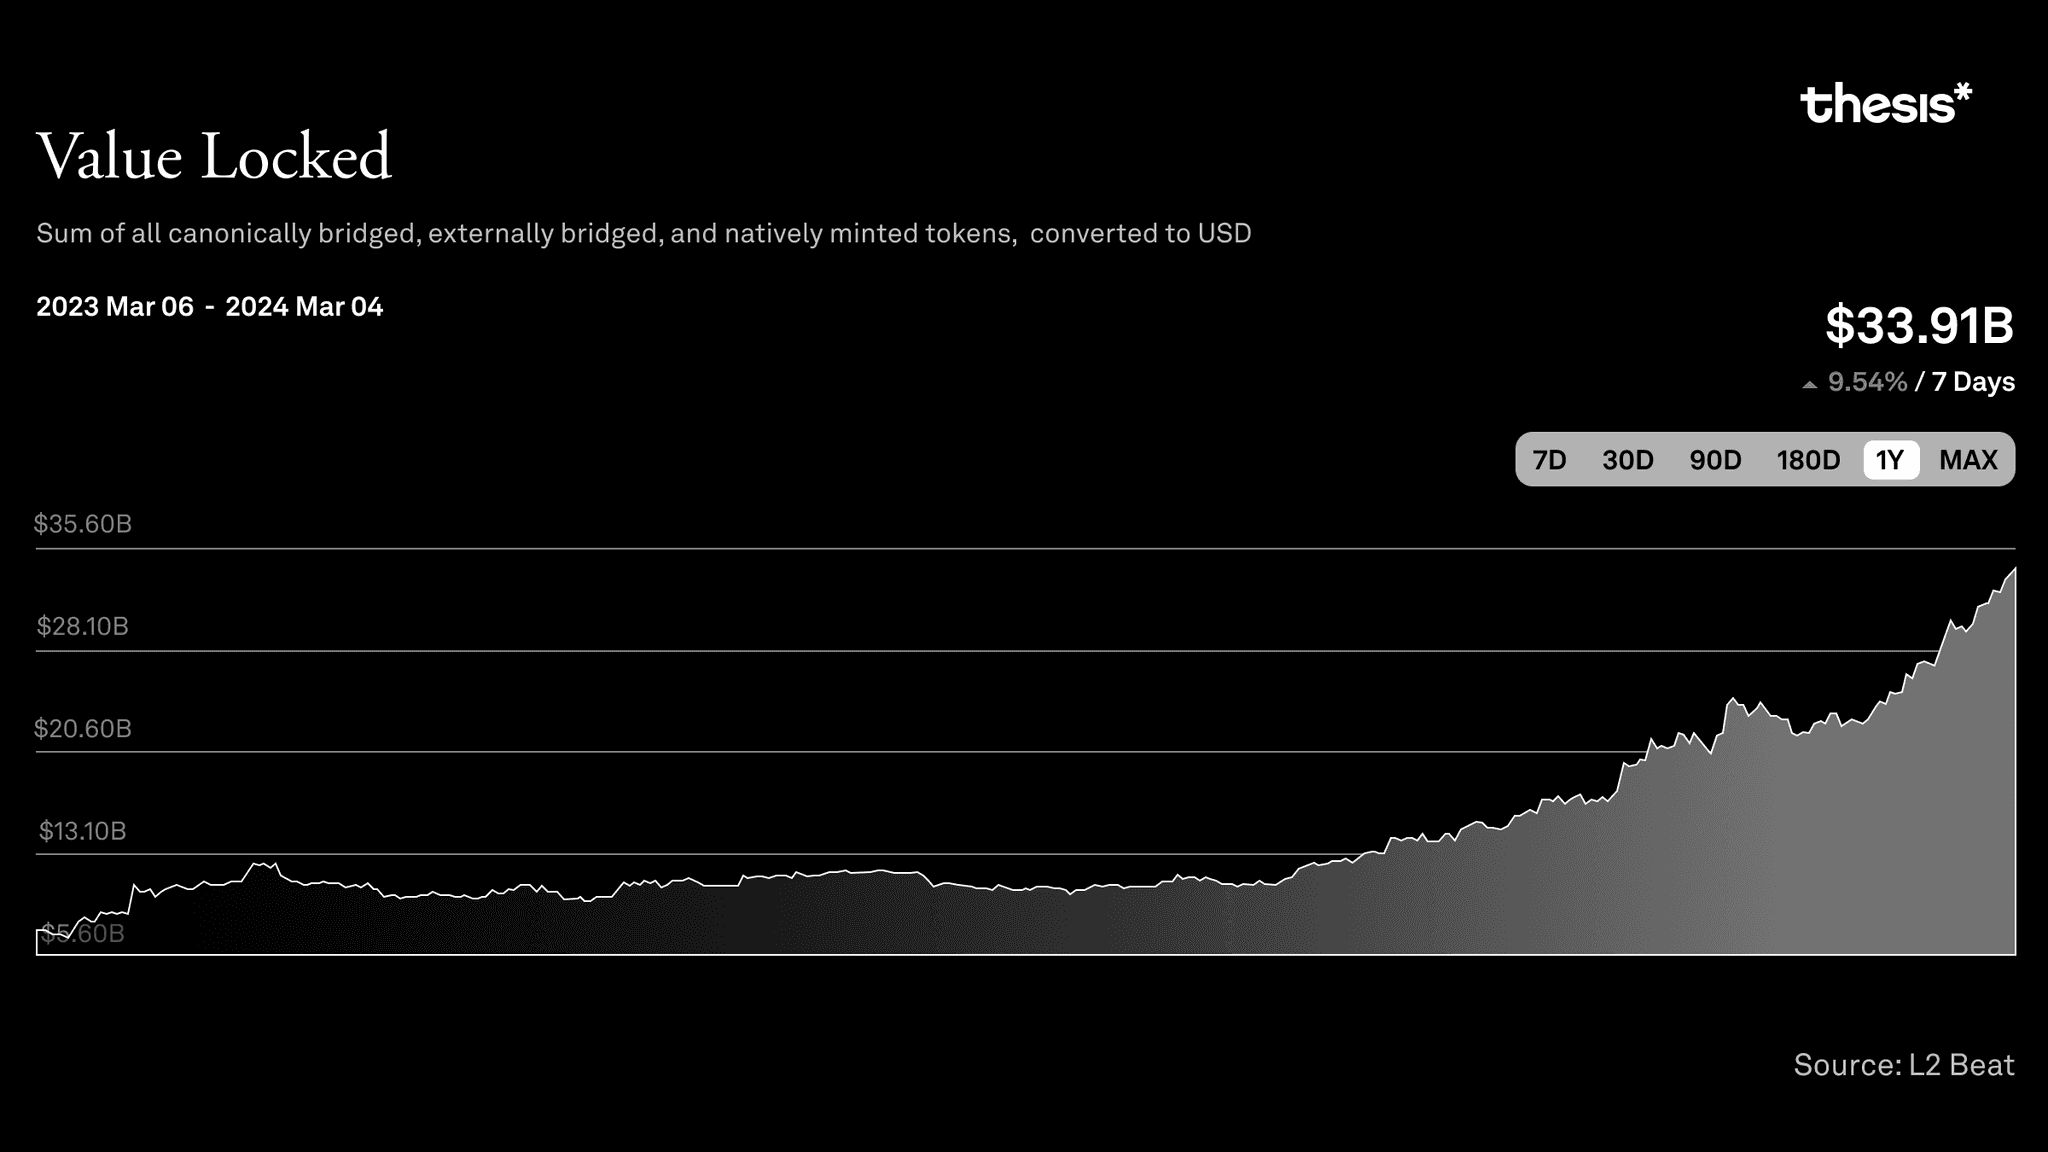The height and width of the screenshot is (1152, 2048).
Task: Click the $20.60B grid line label
Action: 82,729
